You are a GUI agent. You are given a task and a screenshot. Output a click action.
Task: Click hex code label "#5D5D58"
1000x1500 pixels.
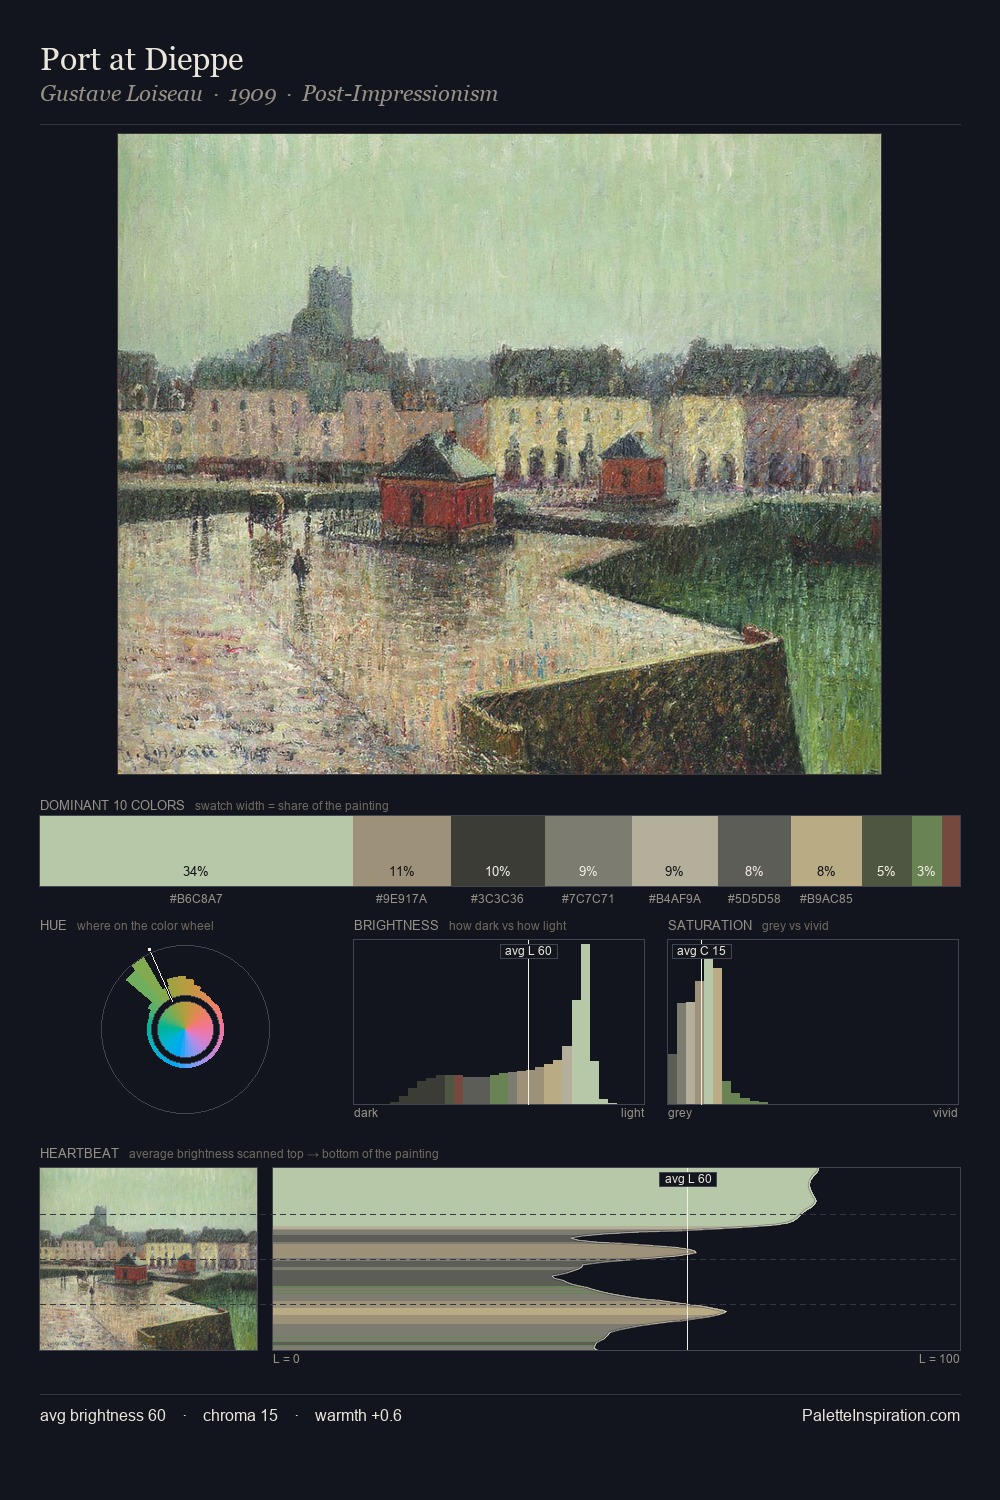tap(754, 899)
